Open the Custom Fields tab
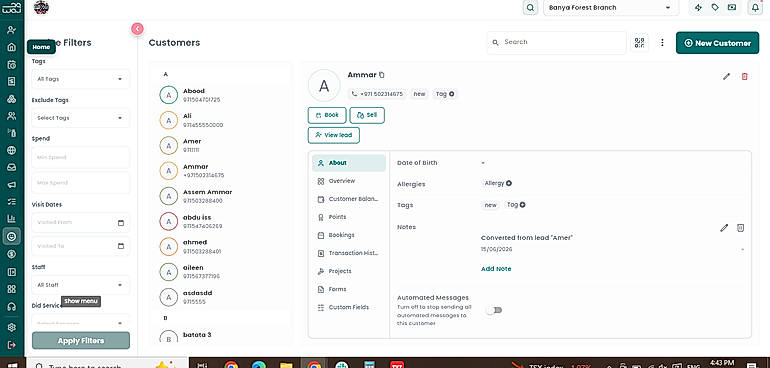The height and width of the screenshot is (368, 770). (x=349, y=307)
